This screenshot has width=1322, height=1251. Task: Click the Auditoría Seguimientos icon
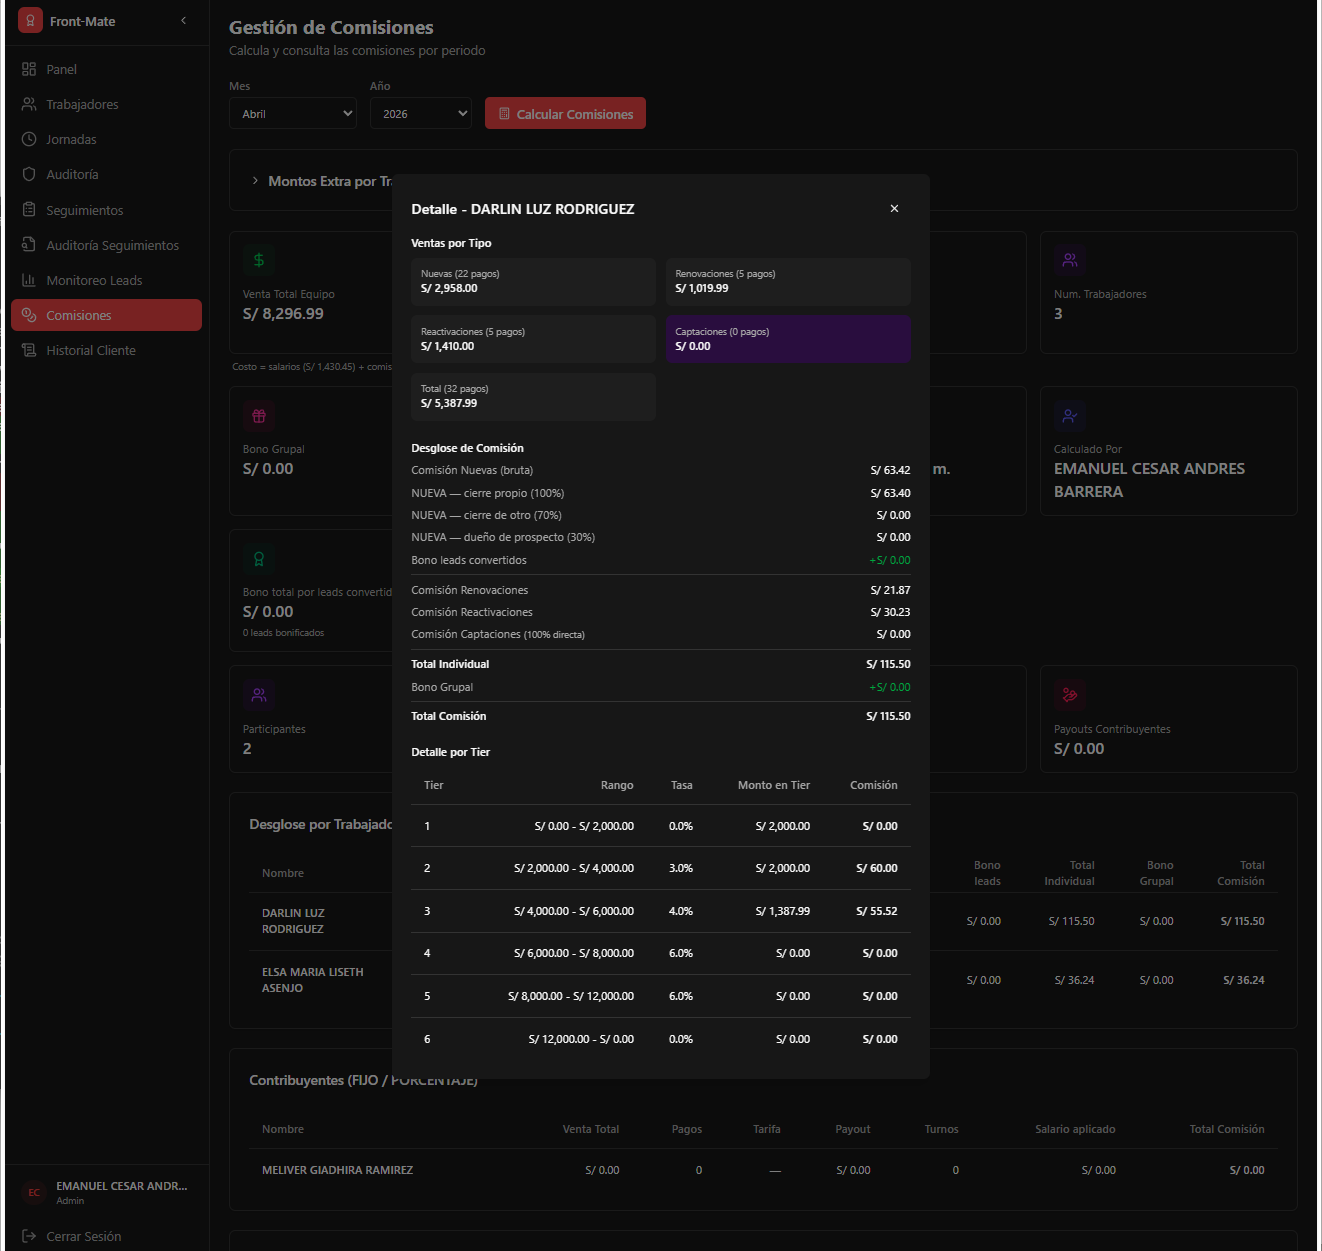[29, 245]
